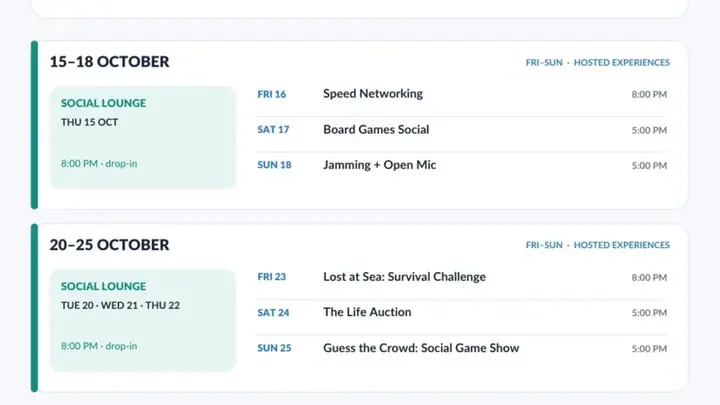720x405 pixels.
Task: Click the SAT 17 date label
Action: click(x=273, y=130)
